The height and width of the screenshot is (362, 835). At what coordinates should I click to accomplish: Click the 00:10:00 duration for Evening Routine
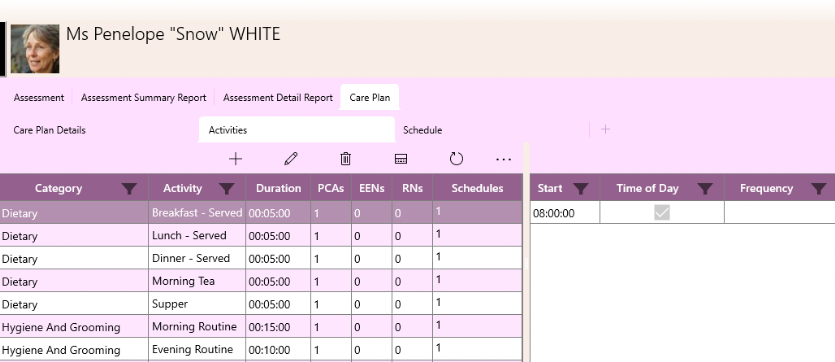278,350
